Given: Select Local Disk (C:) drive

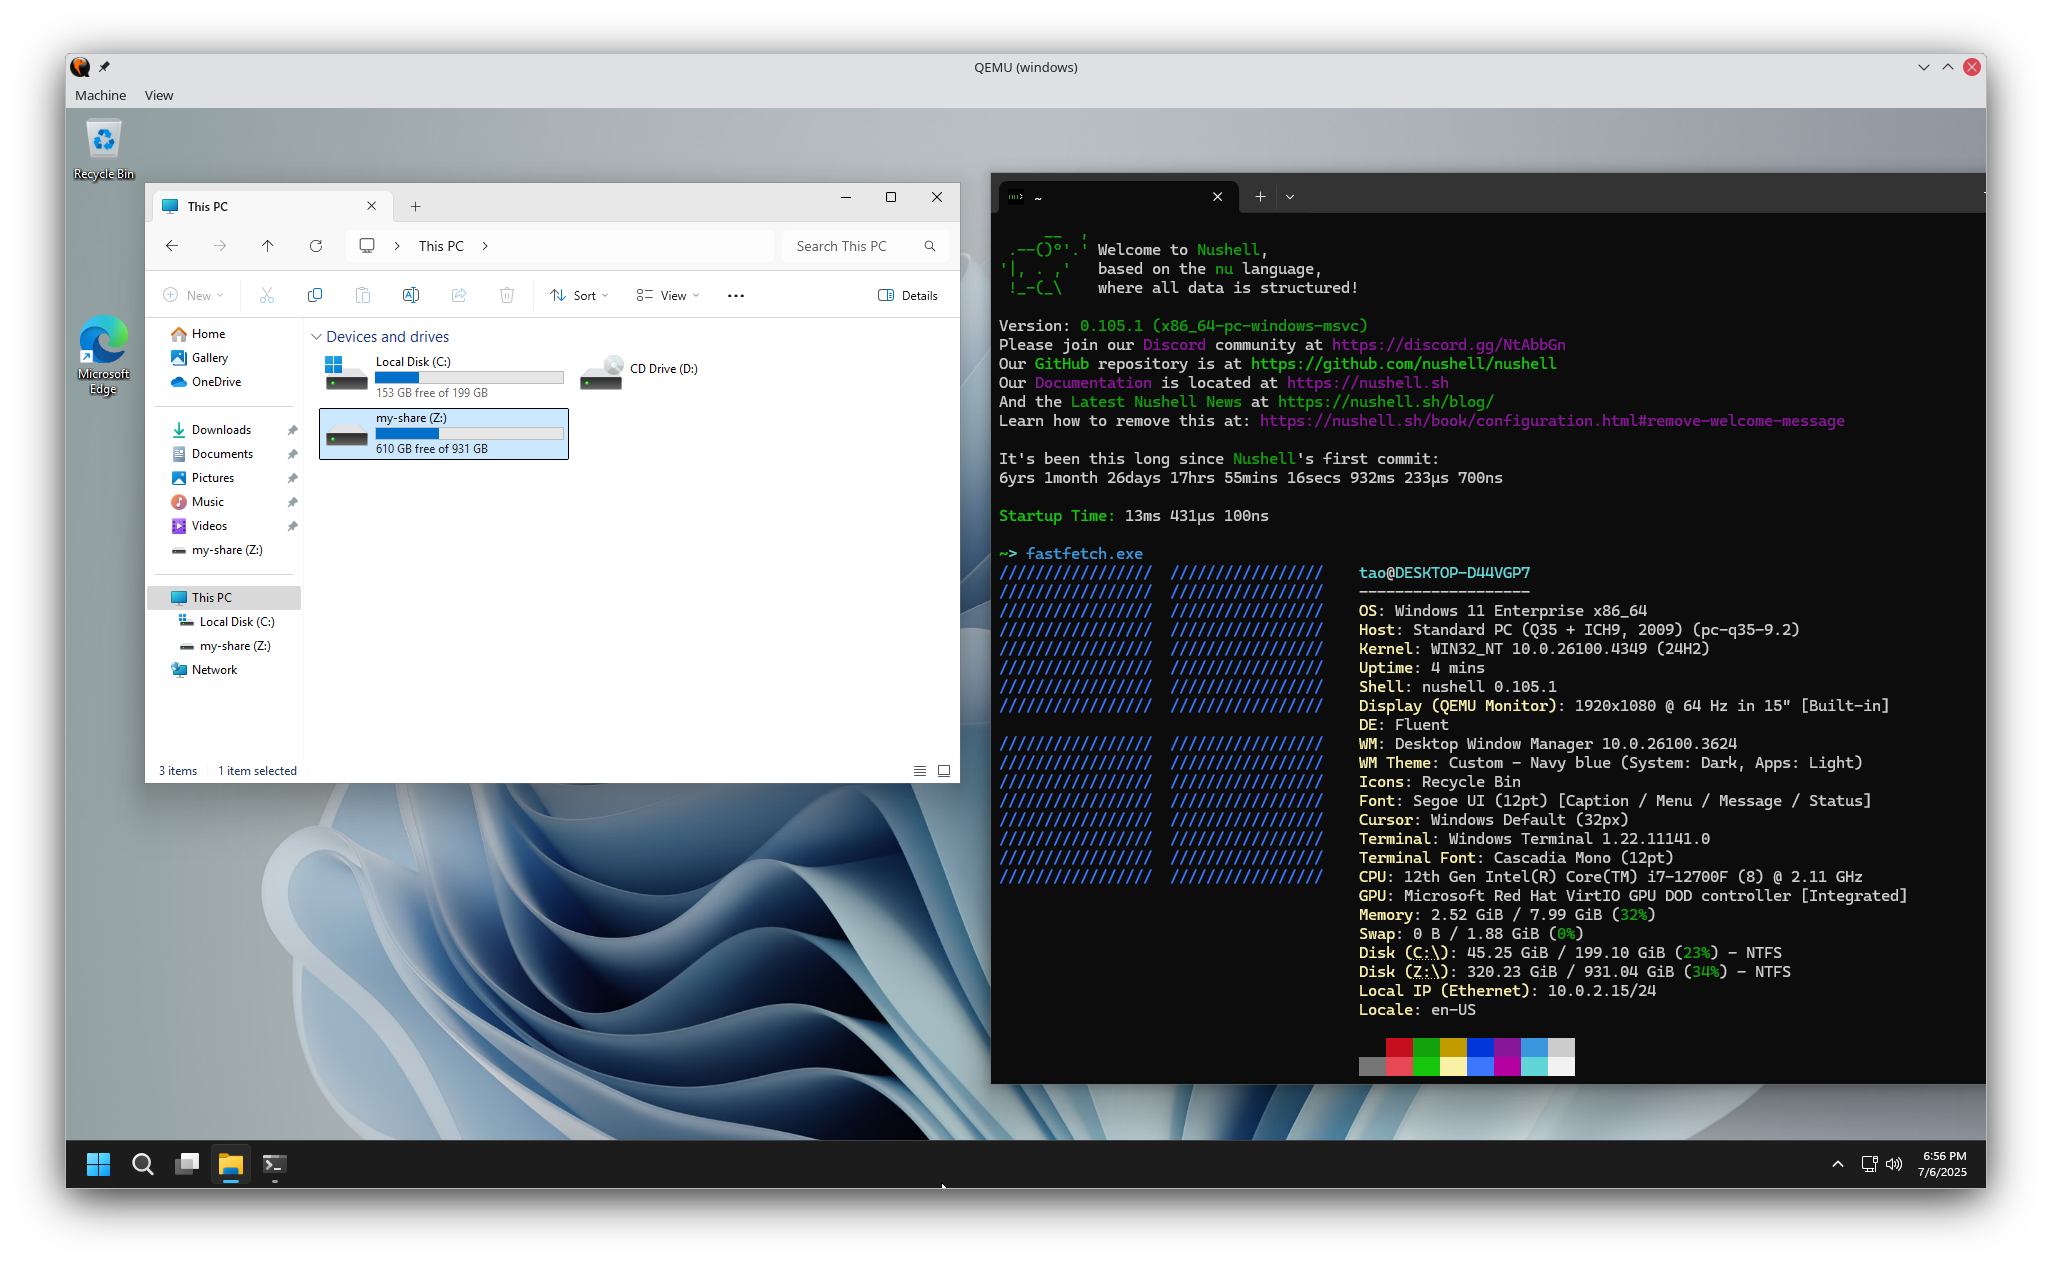Looking at the screenshot, I should [x=444, y=377].
